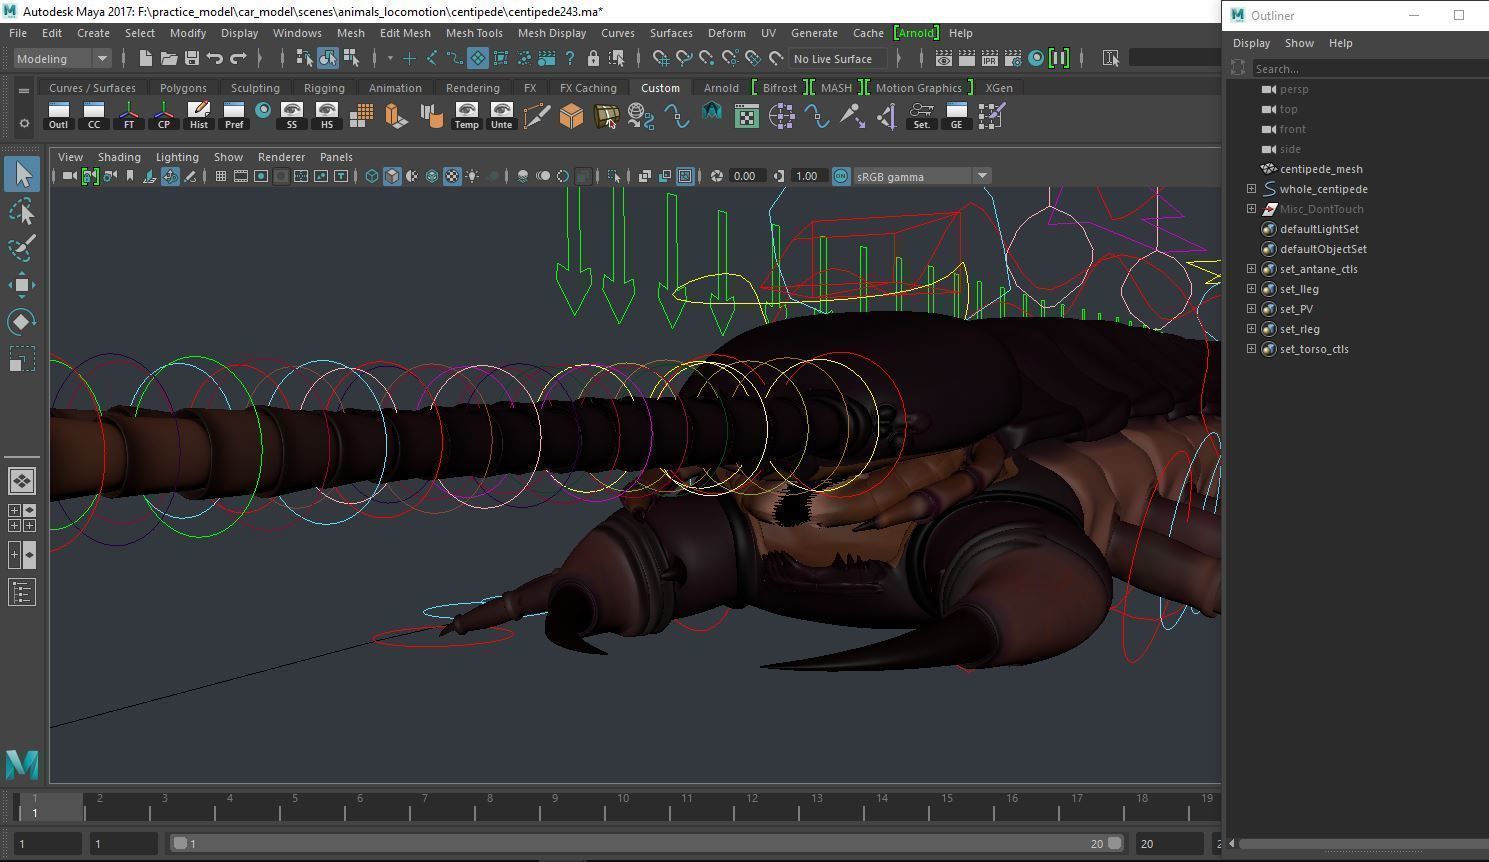The width and height of the screenshot is (1489, 862).
Task: Select the Paint selection tool
Action: (22, 248)
